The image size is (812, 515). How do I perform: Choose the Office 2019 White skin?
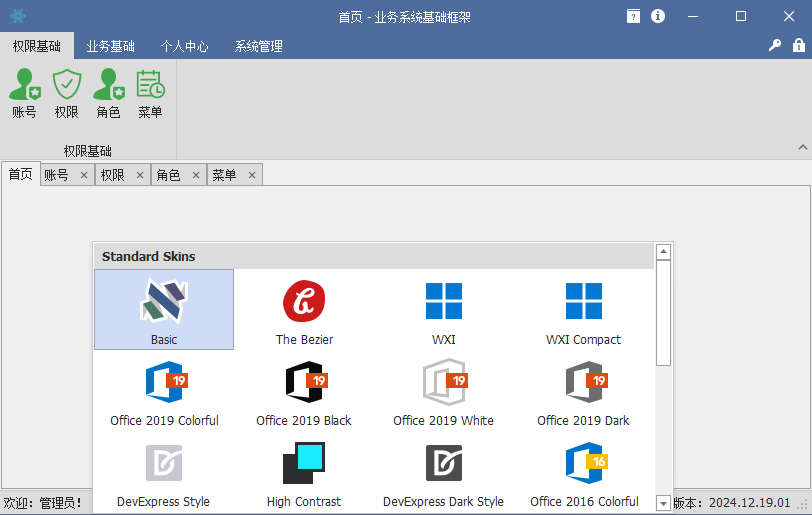(x=444, y=391)
